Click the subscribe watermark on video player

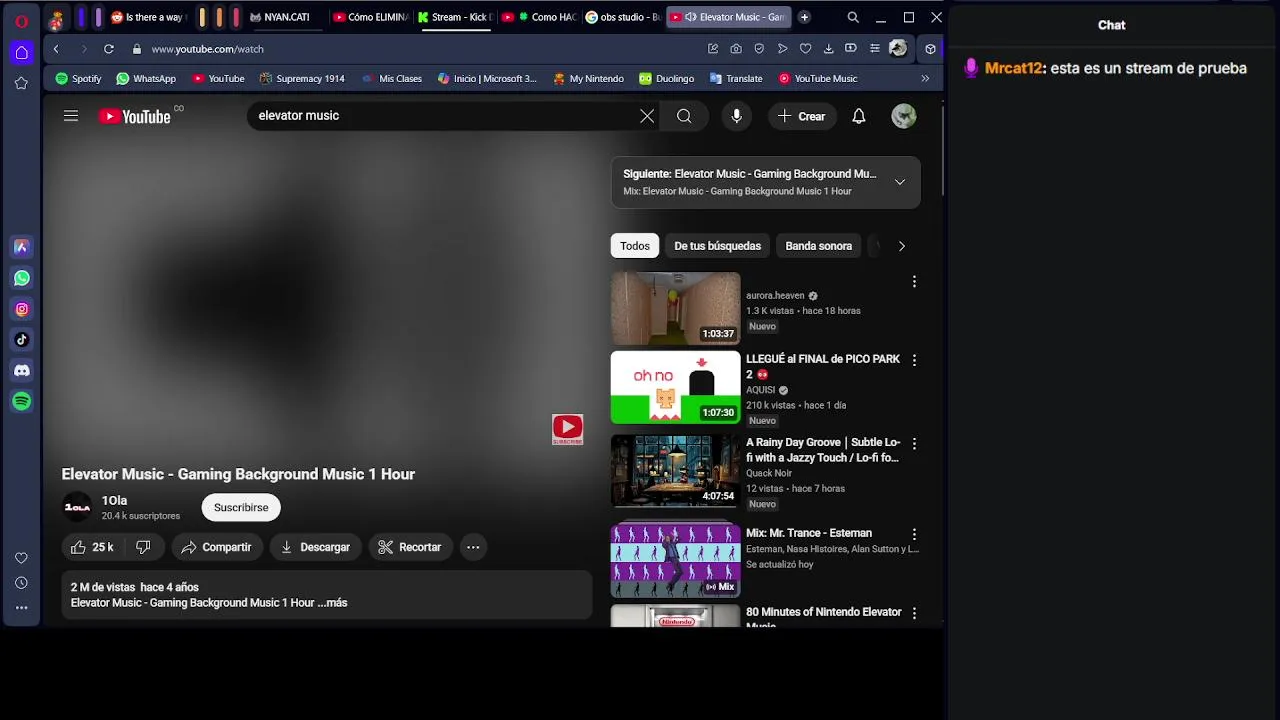567,430
